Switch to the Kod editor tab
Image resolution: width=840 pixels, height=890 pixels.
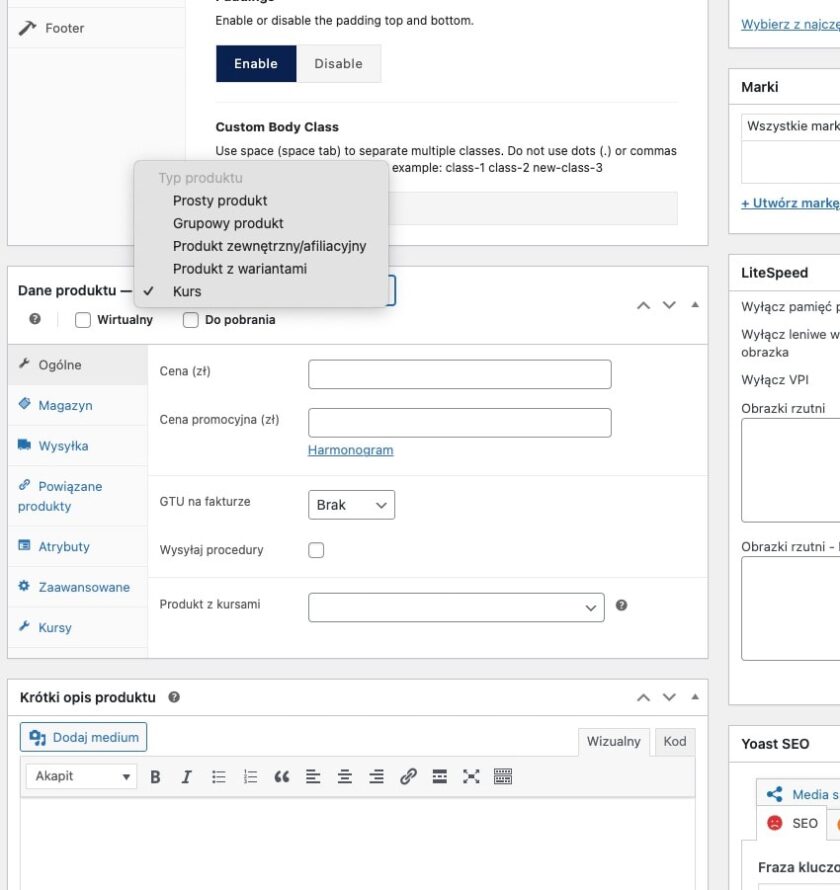point(674,741)
